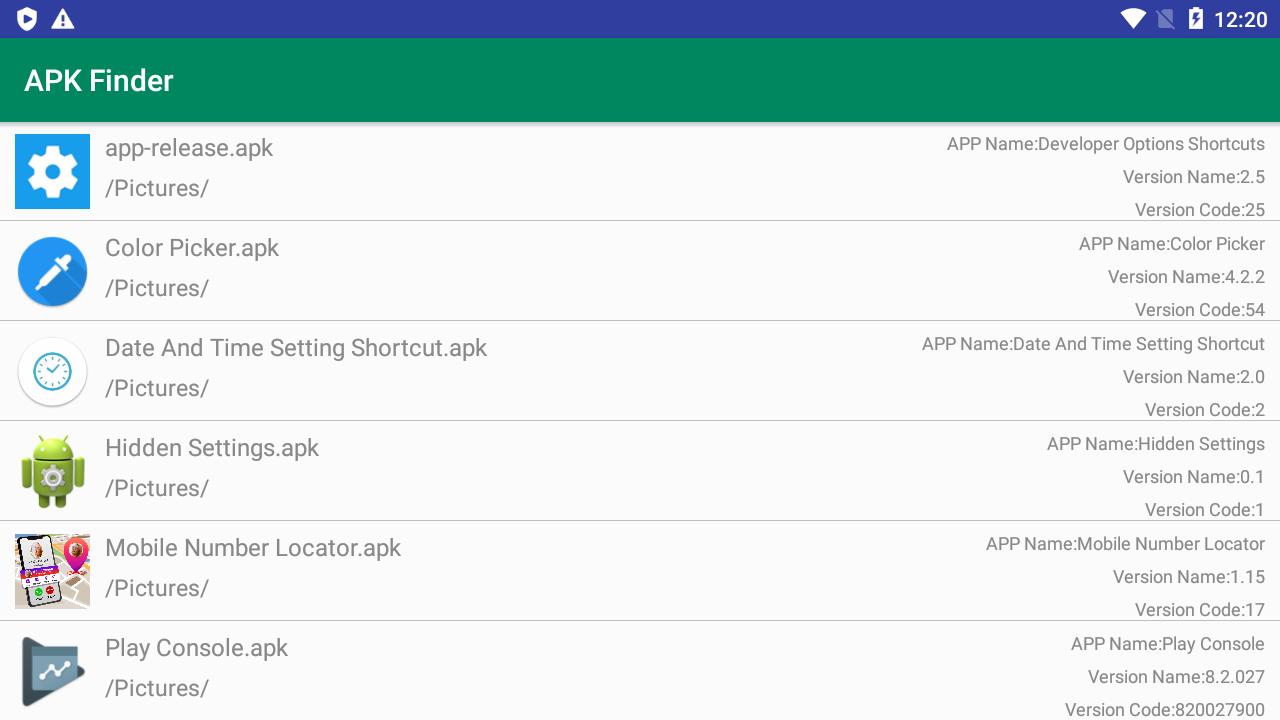This screenshot has width=1280, height=720.
Task: Tap Version Name:2.0 text
Action: point(1194,377)
